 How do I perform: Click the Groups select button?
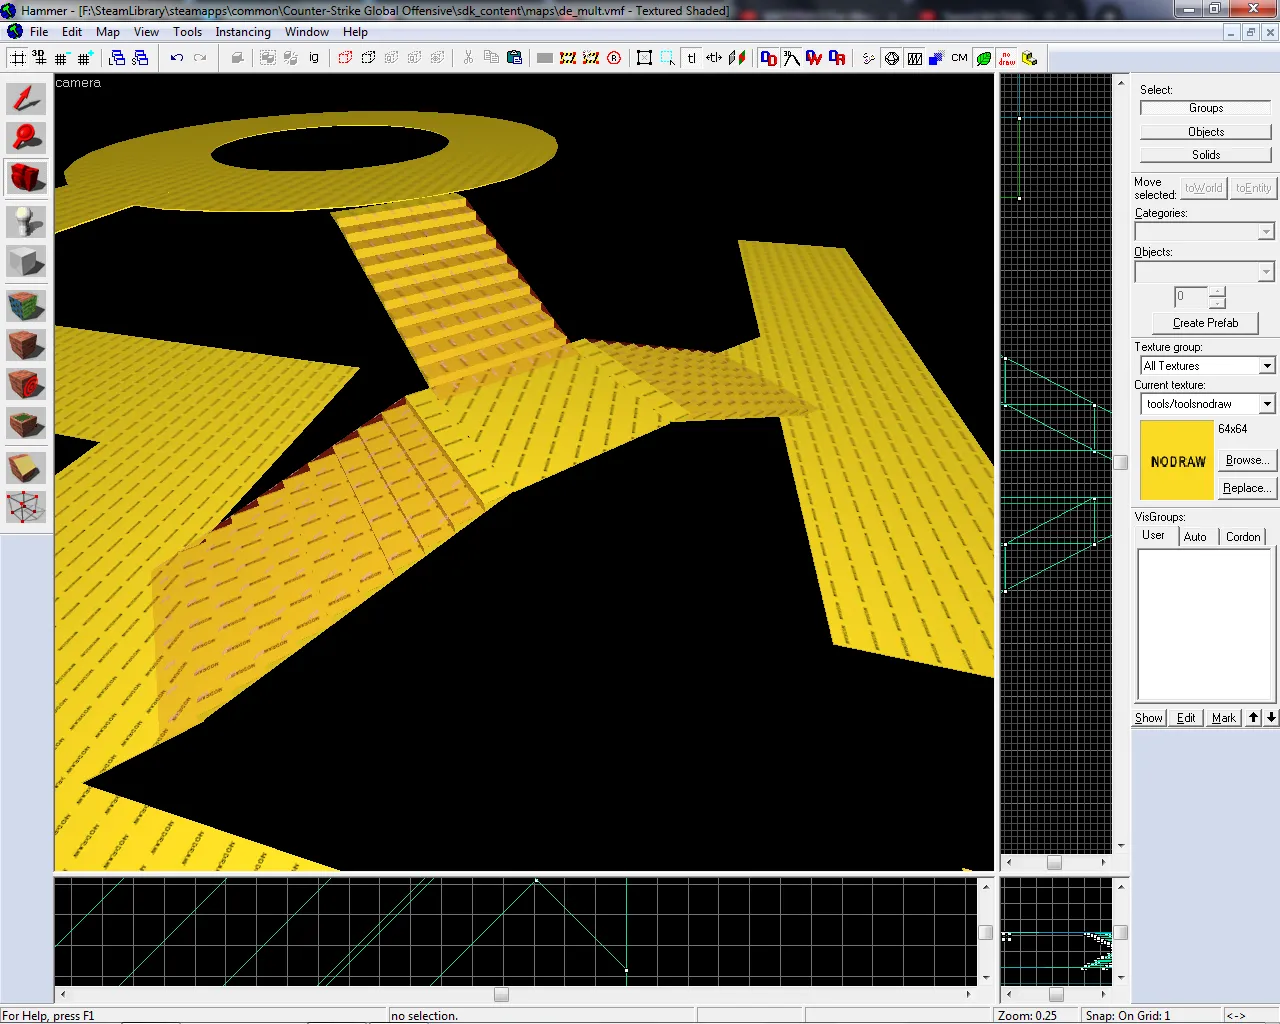1206,108
